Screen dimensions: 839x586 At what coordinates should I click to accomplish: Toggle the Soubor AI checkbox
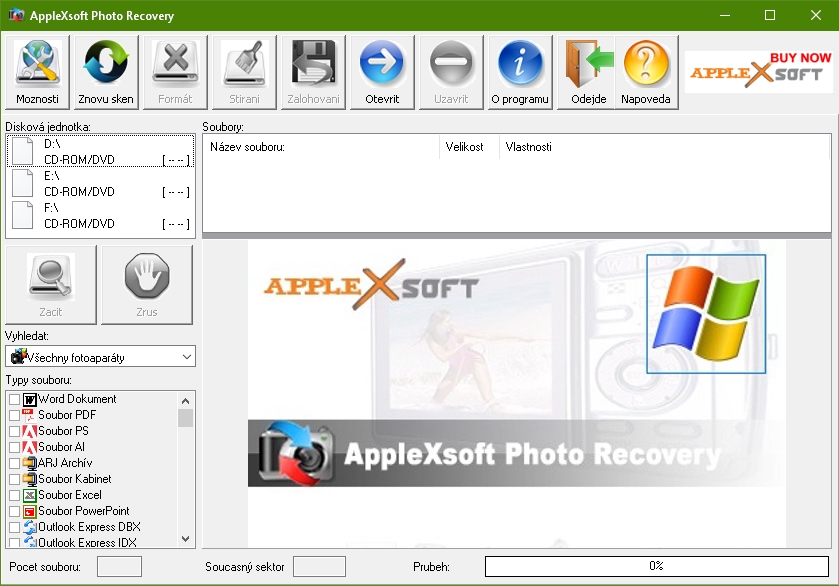pyautogui.click(x=14, y=447)
